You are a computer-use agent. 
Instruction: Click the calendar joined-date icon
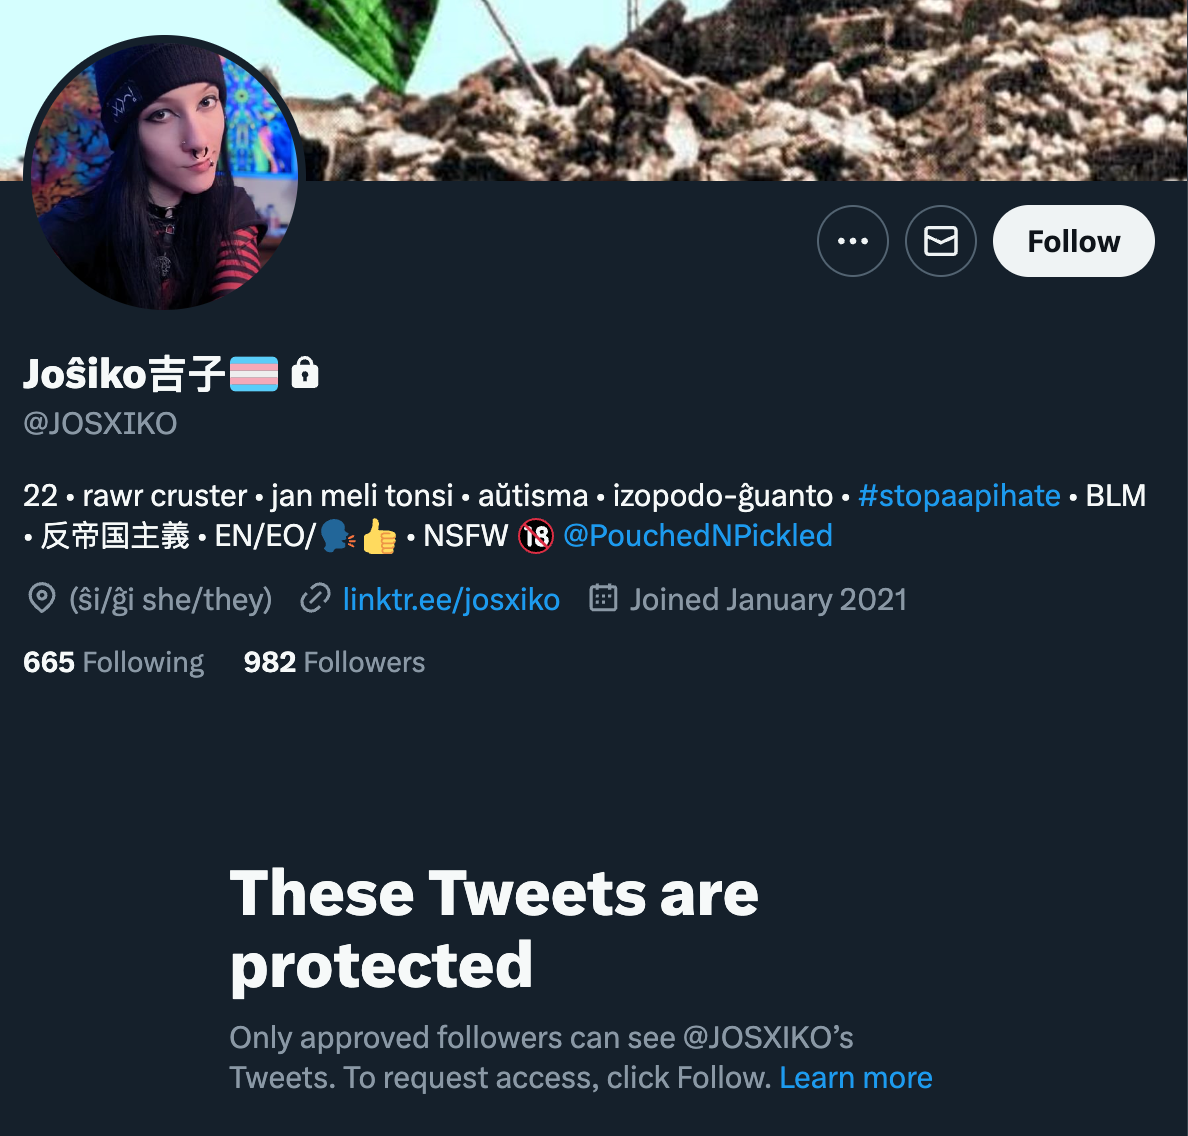pyautogui.click(x=603, y=597)
